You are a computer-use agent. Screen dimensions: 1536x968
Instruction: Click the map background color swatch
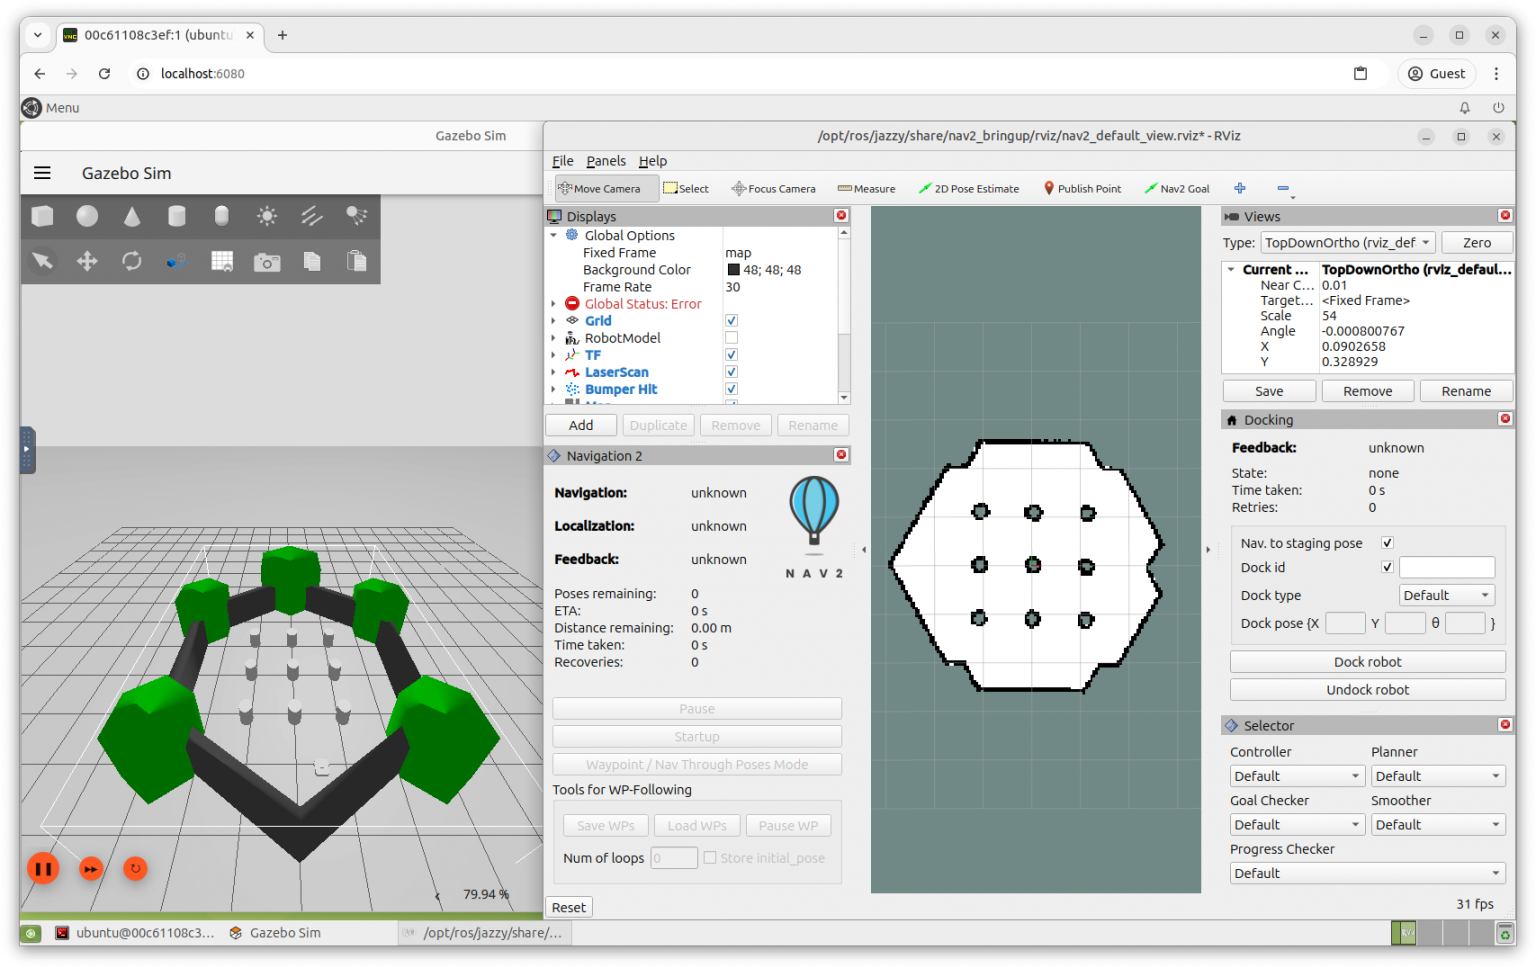(734, 269)
